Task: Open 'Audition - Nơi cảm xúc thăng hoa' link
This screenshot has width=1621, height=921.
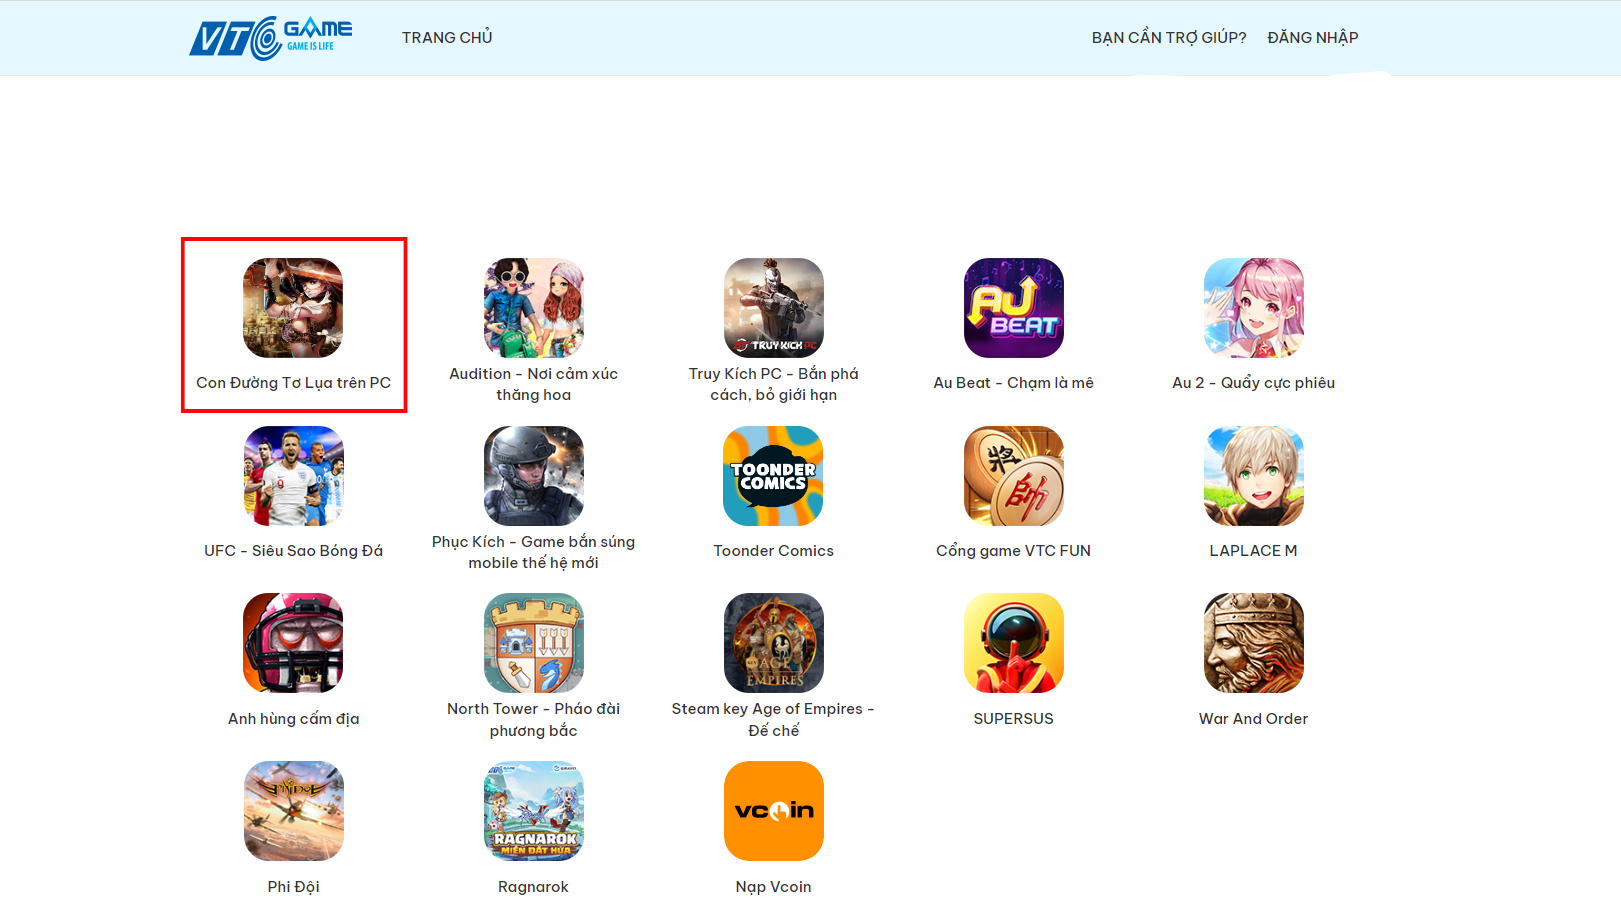Action: coord(533,384)
